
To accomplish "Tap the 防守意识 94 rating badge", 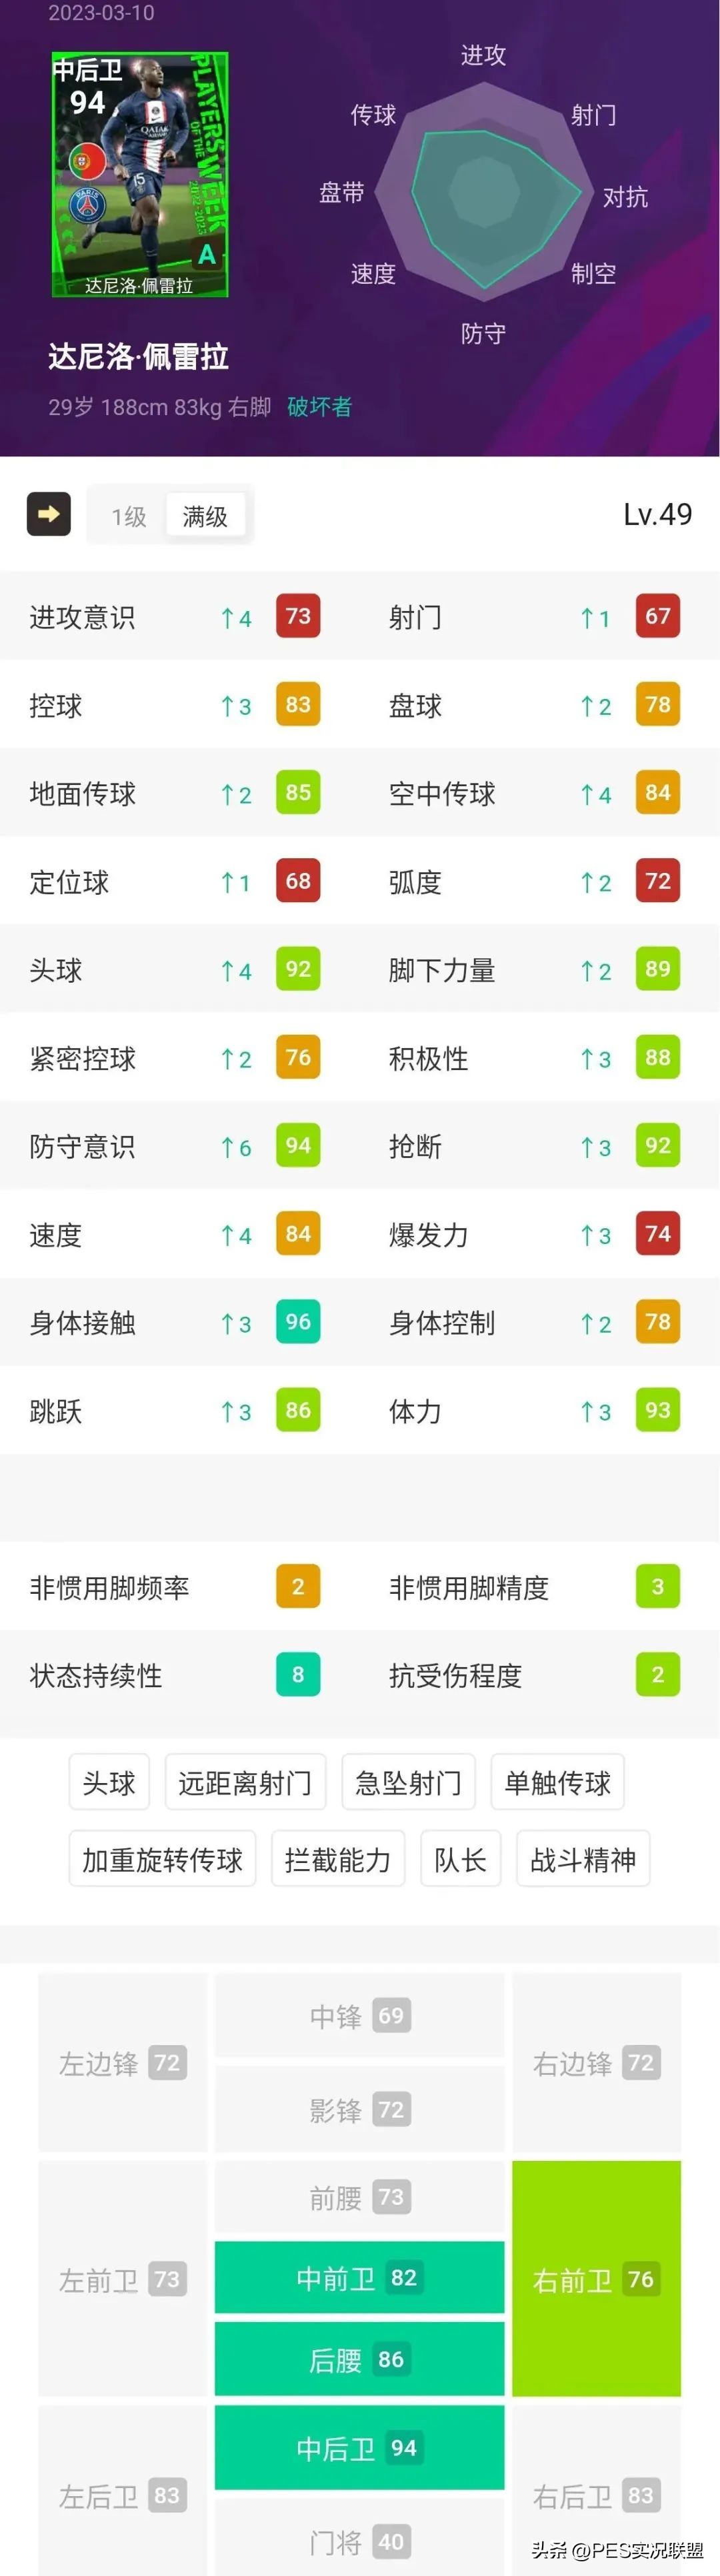I will [x=298, y=1146].
